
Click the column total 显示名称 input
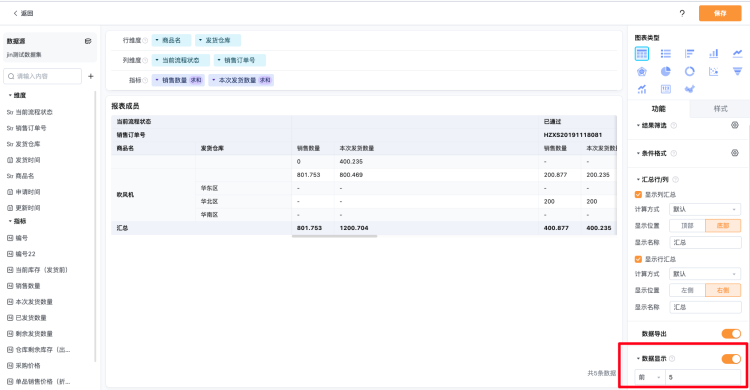(x=705, y=242)
